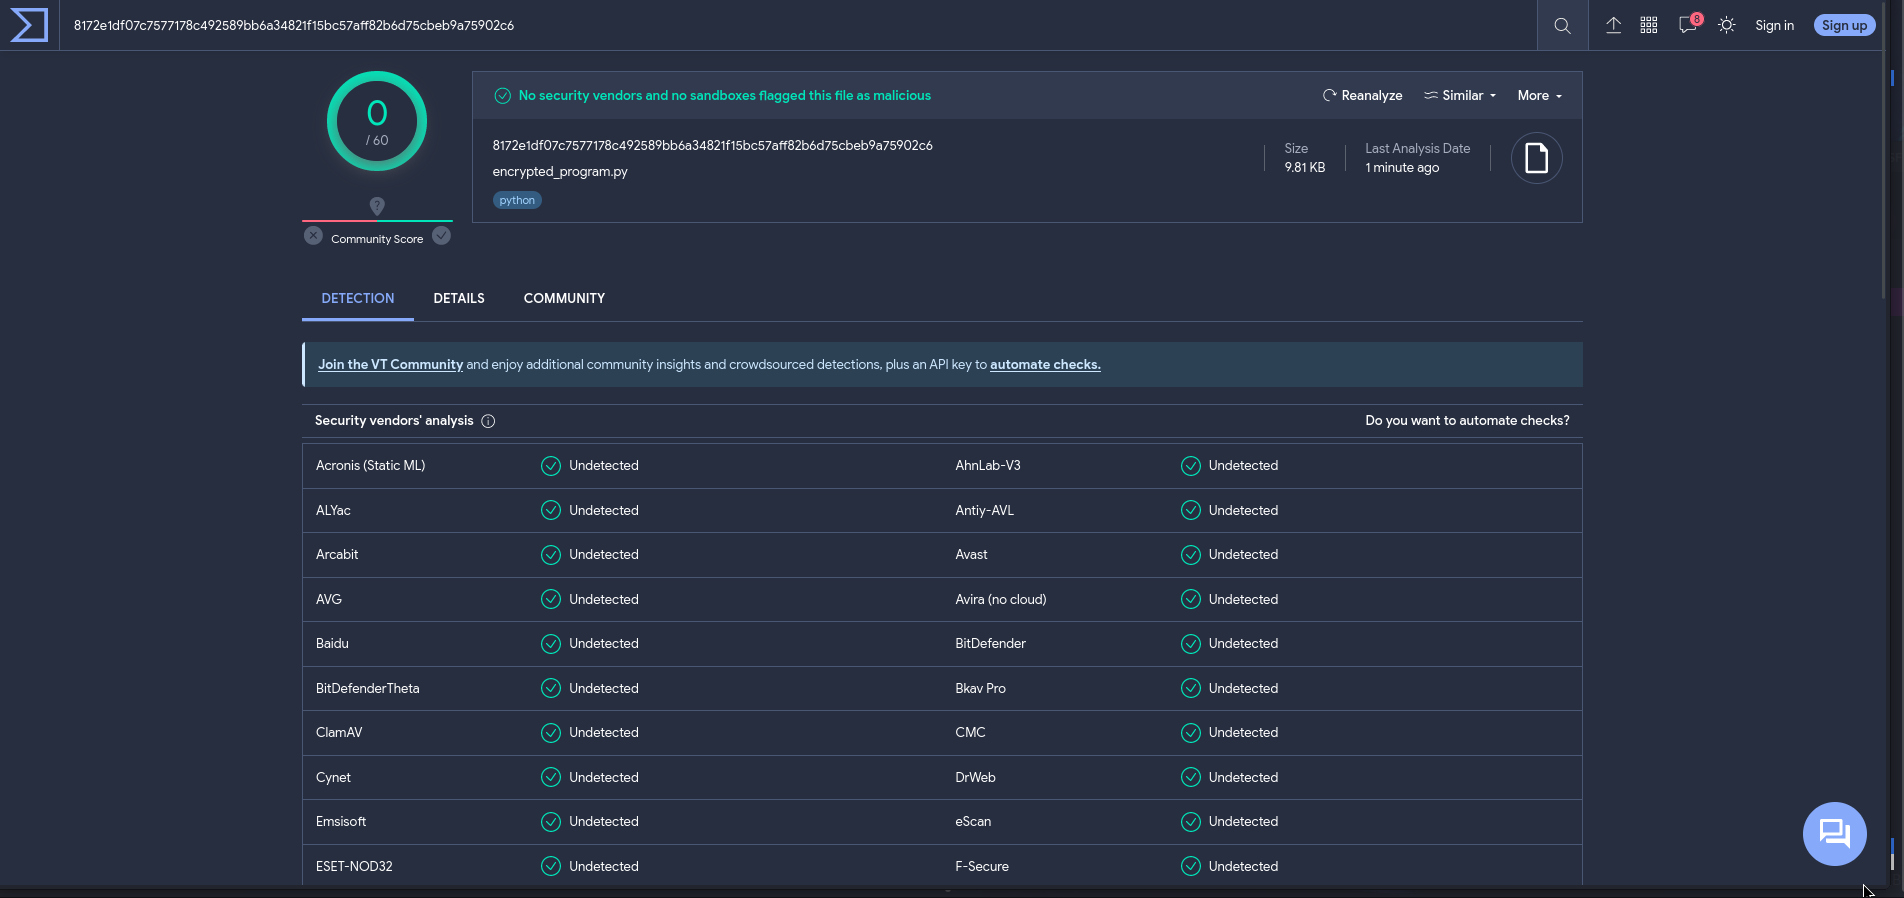Click the search magnifier icon
This screenshot has height=898, width=1904.
pyautogui.click(x=1562, y=26)
